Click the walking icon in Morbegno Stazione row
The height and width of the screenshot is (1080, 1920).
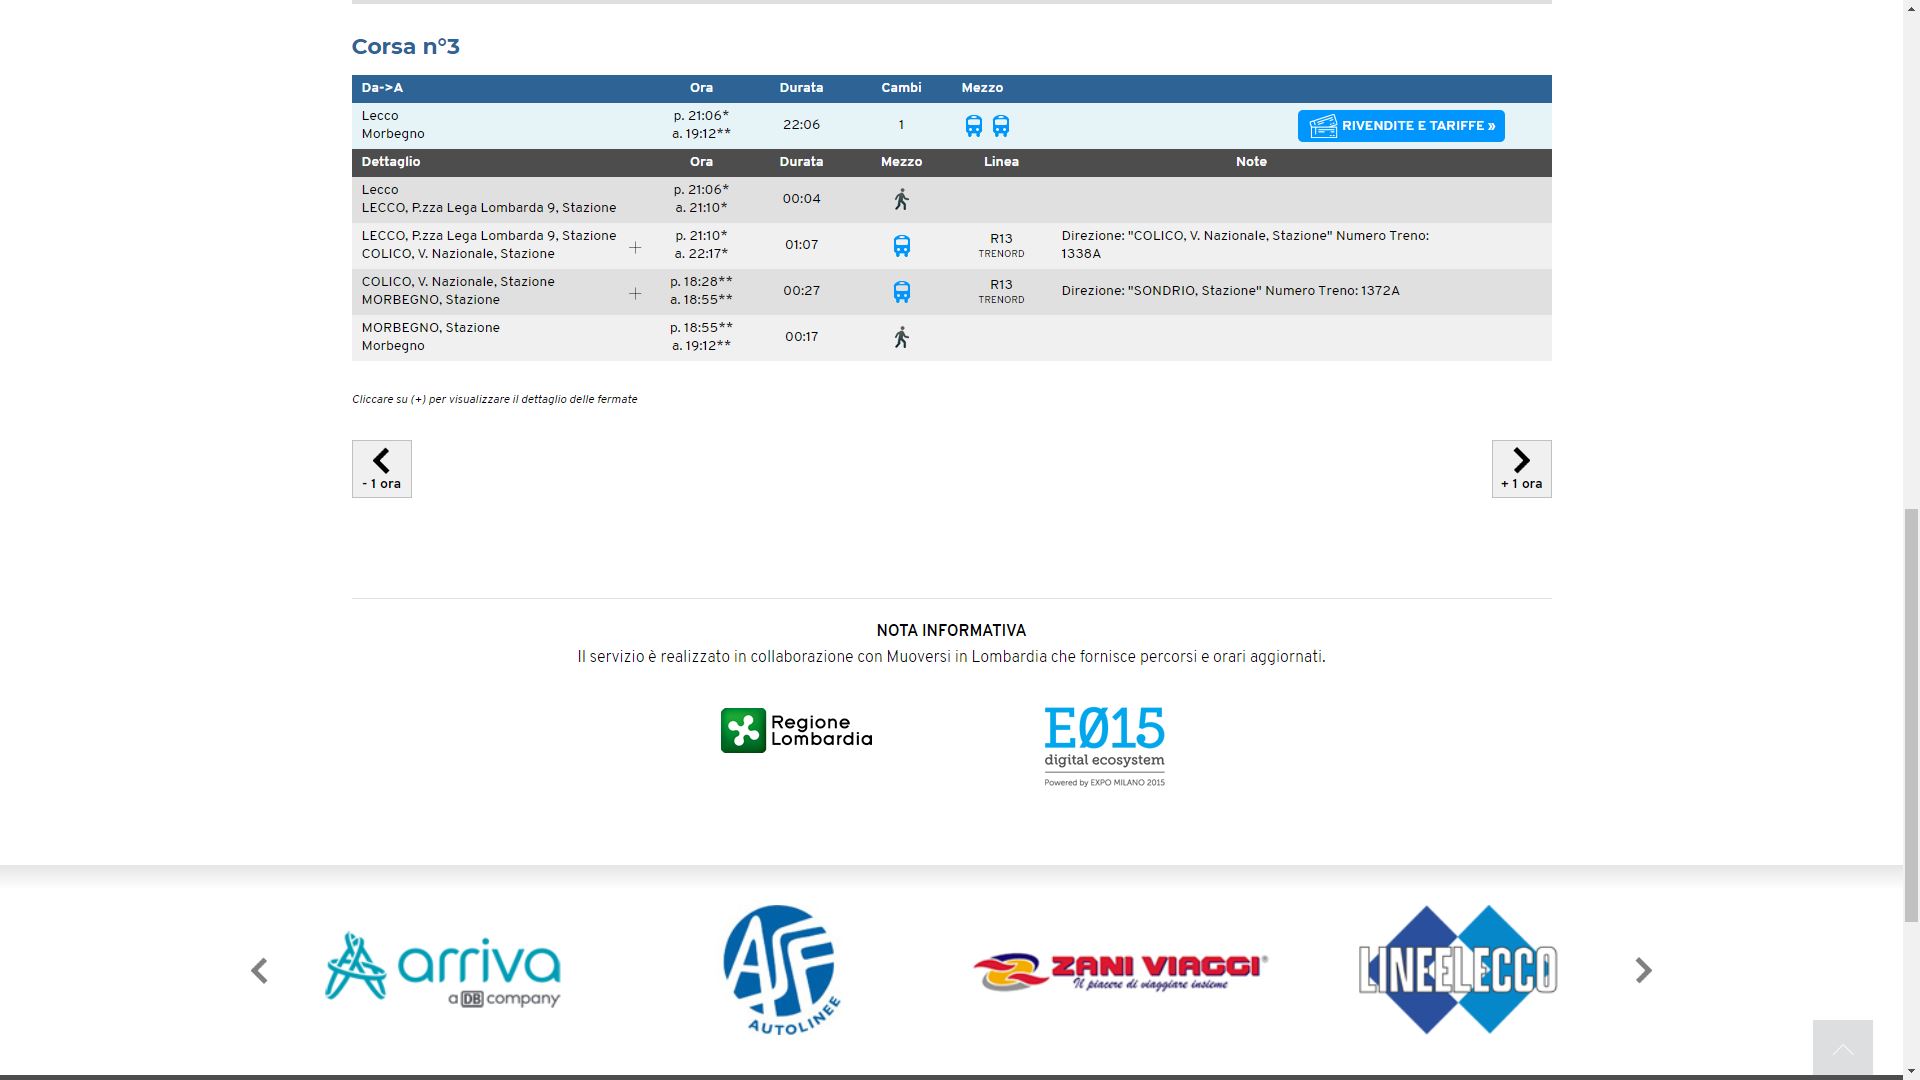901,338
